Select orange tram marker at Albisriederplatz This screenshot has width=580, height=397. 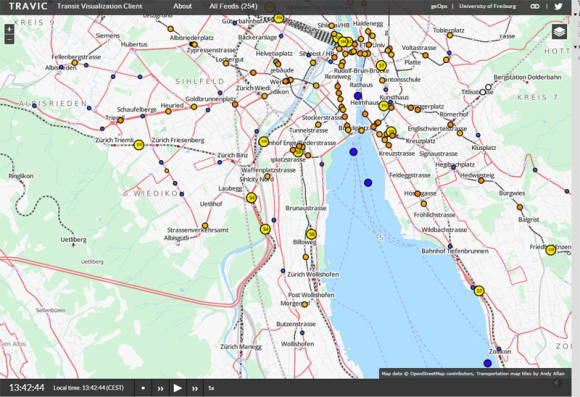(x=195, y=45)
